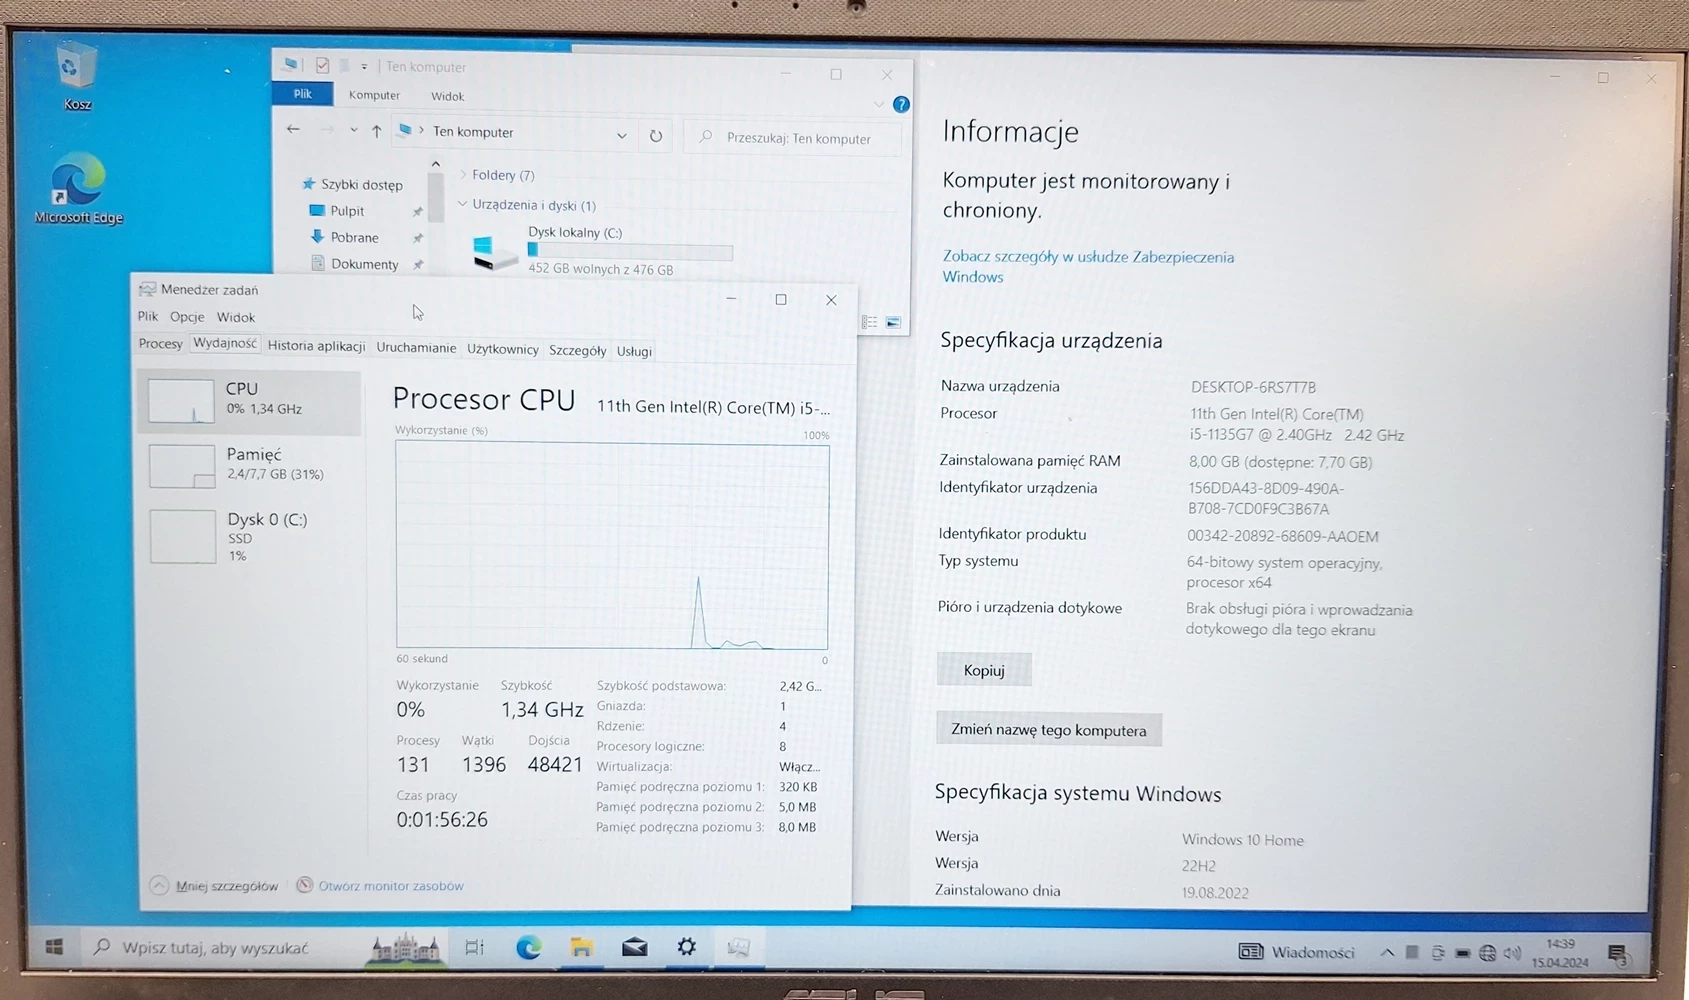Click the volume speaker tray icon
1689x1000 pixels.
[1512, 953]
